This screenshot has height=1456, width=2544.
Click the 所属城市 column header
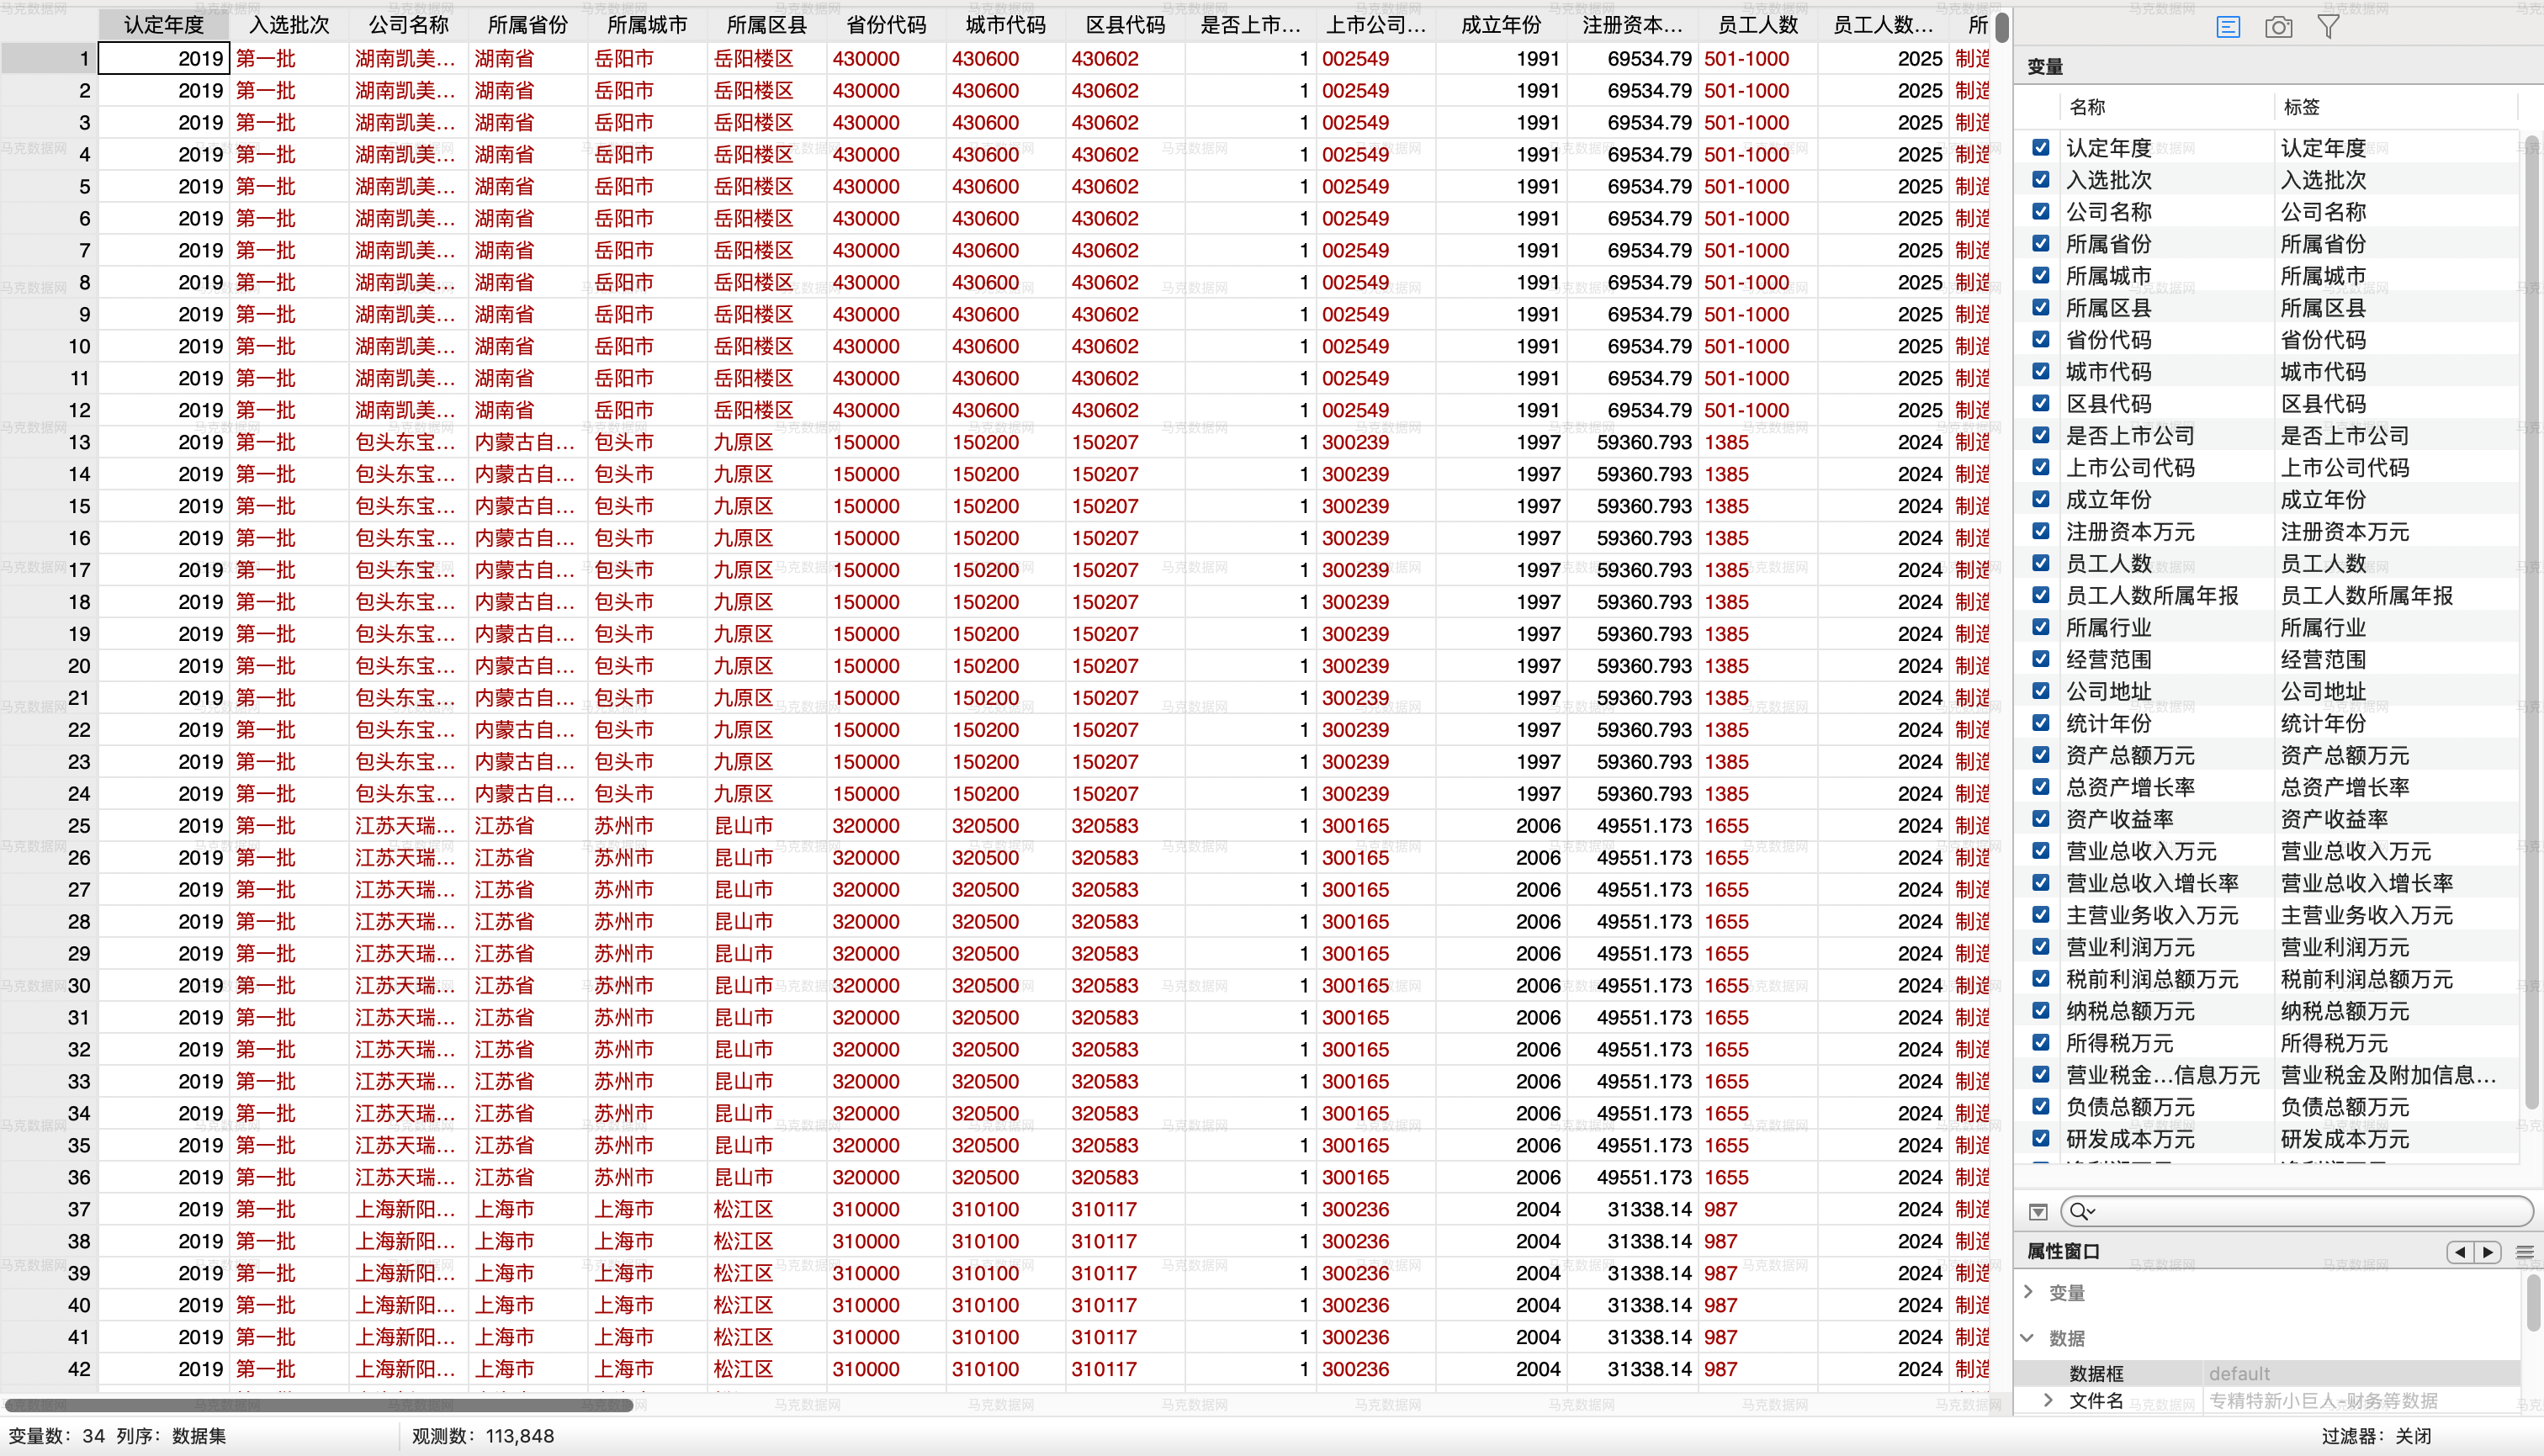[647, 25]
